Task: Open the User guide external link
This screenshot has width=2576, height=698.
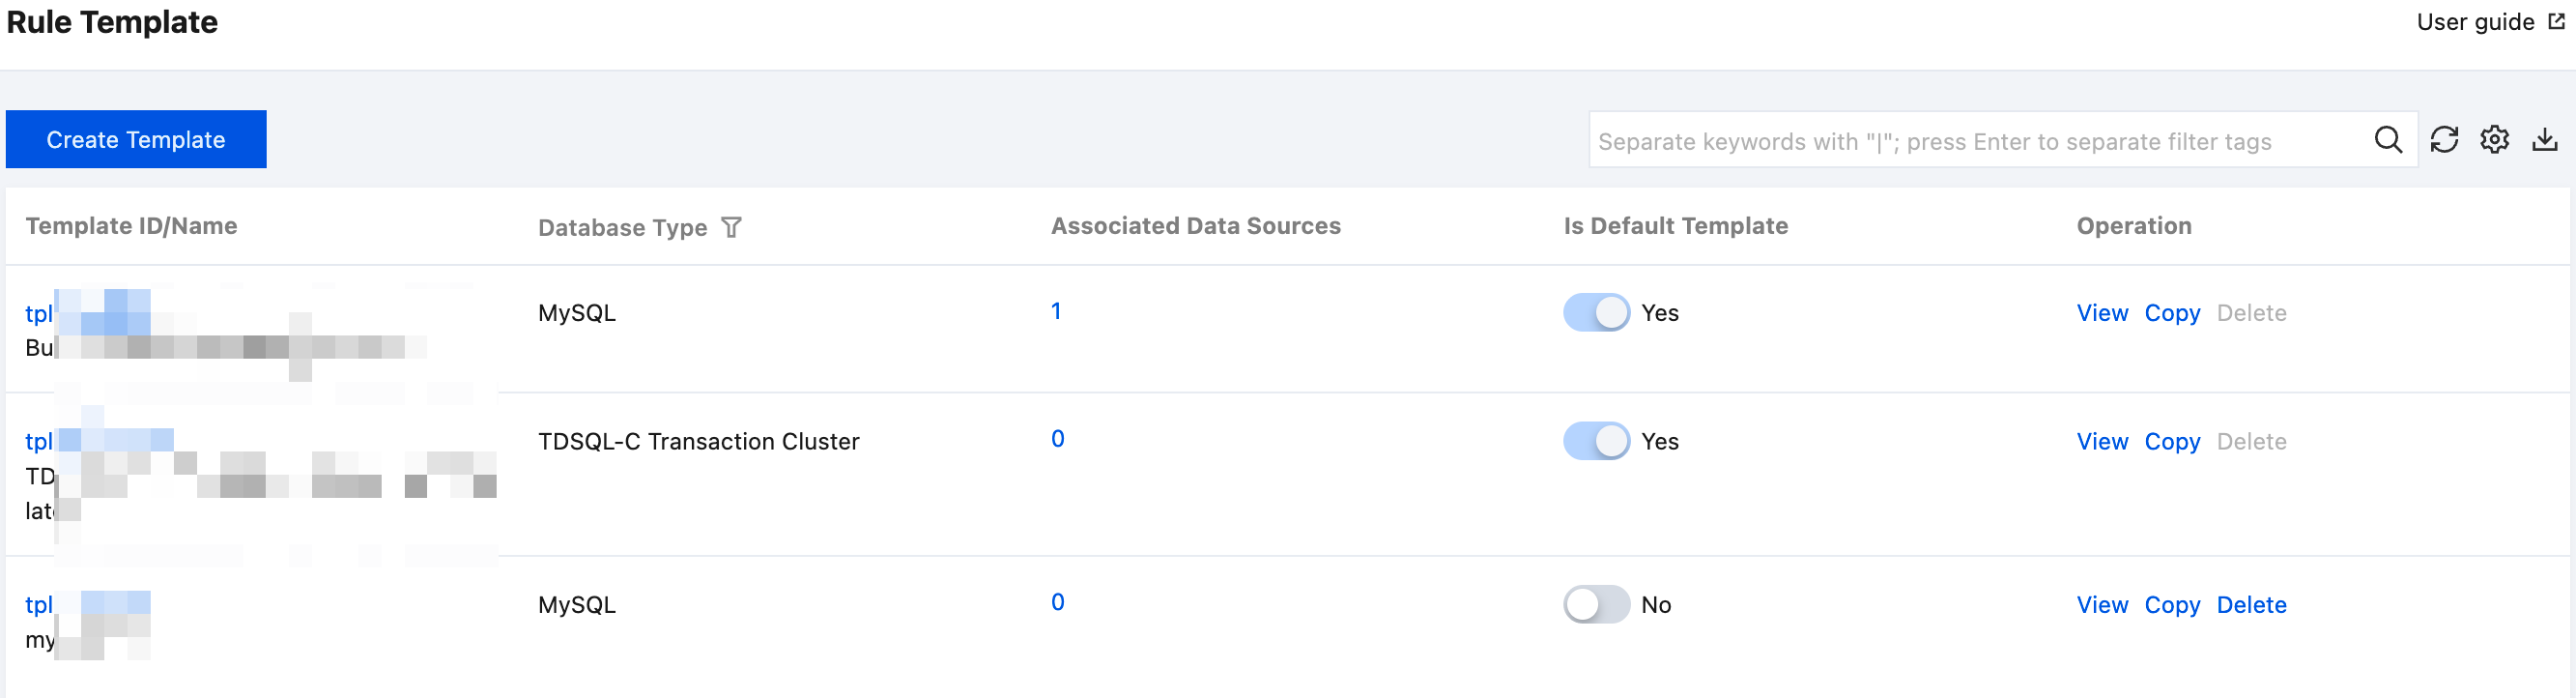Action: 2489,22
